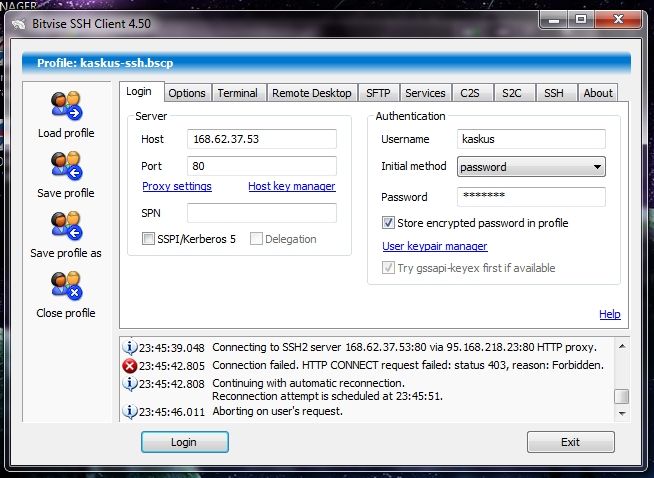The height and width of the screenshot is (478, 654).
Task: Open the Initial method dropdown
Action: 531,167
